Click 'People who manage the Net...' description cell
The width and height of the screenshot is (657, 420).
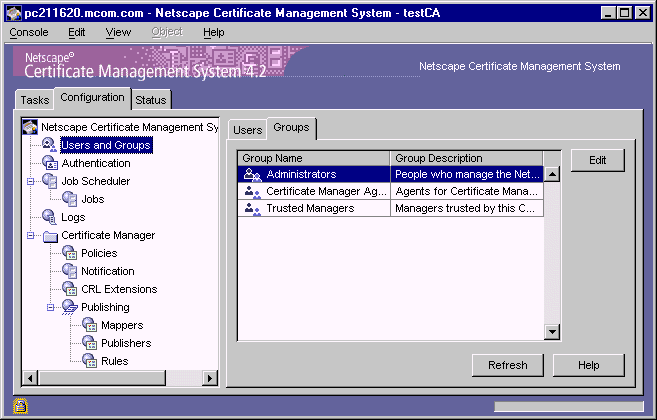click(x=466, y=174)
